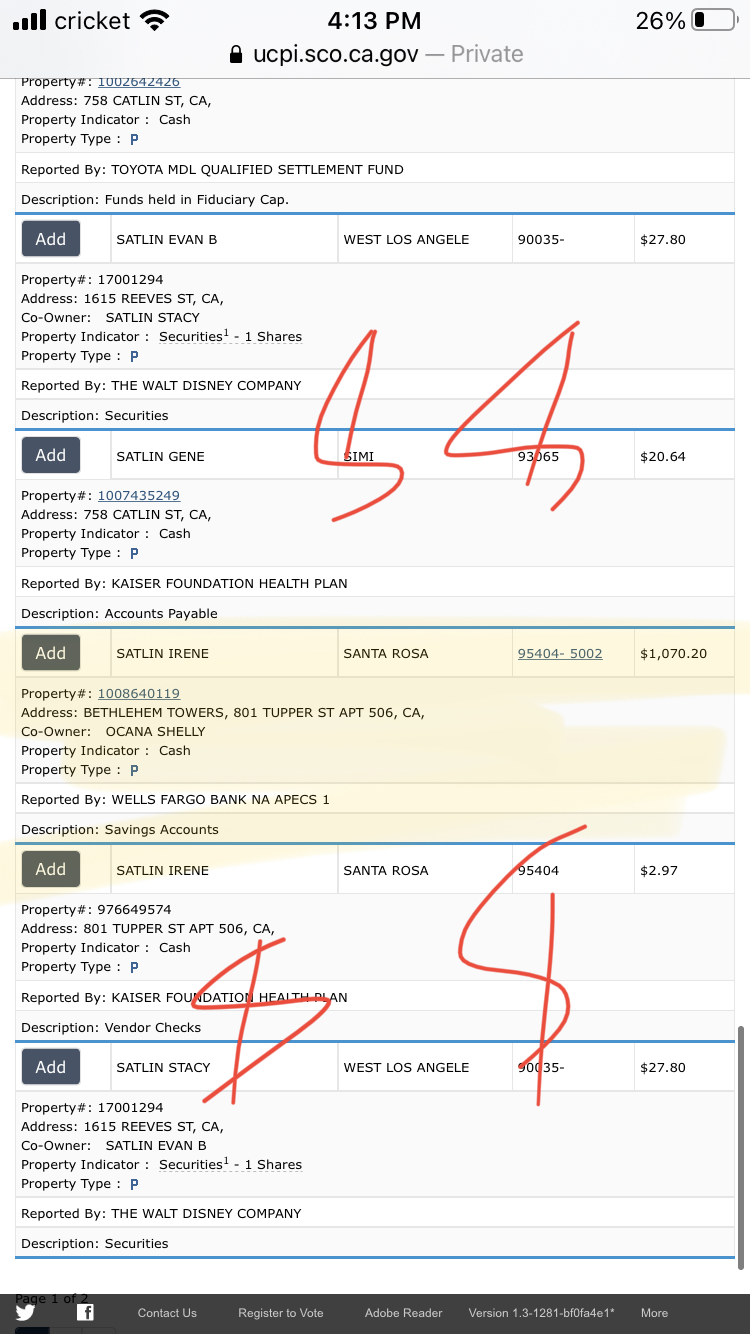Screen dimensions: 750x1334
Task: Add the SATLIN IRENE $2.97 property
Action: click(x=51, y=869)
